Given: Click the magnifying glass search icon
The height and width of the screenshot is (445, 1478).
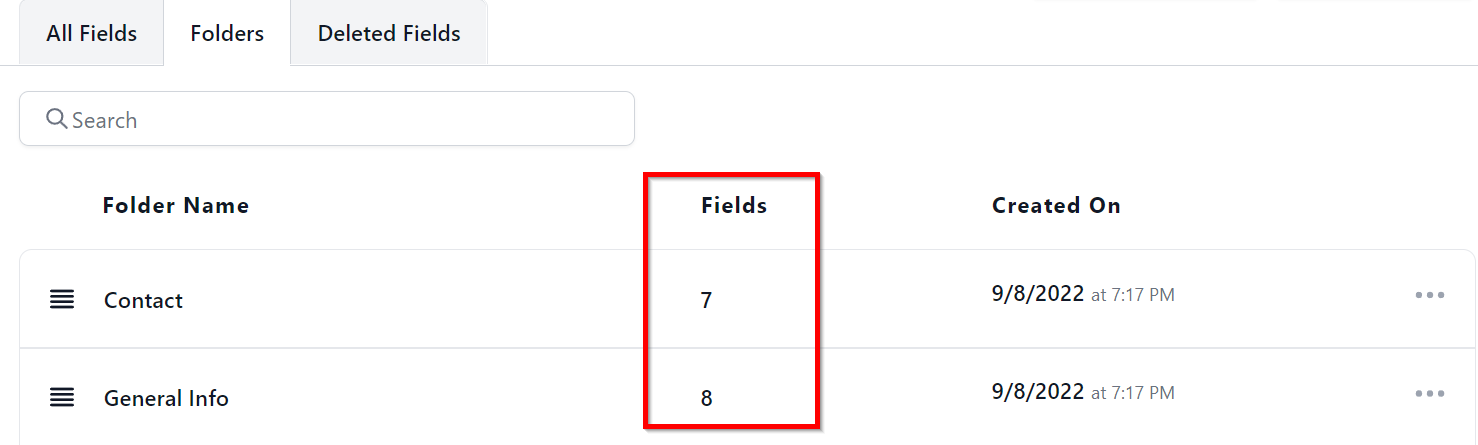Looking at the screenshot, I should 57,120.
